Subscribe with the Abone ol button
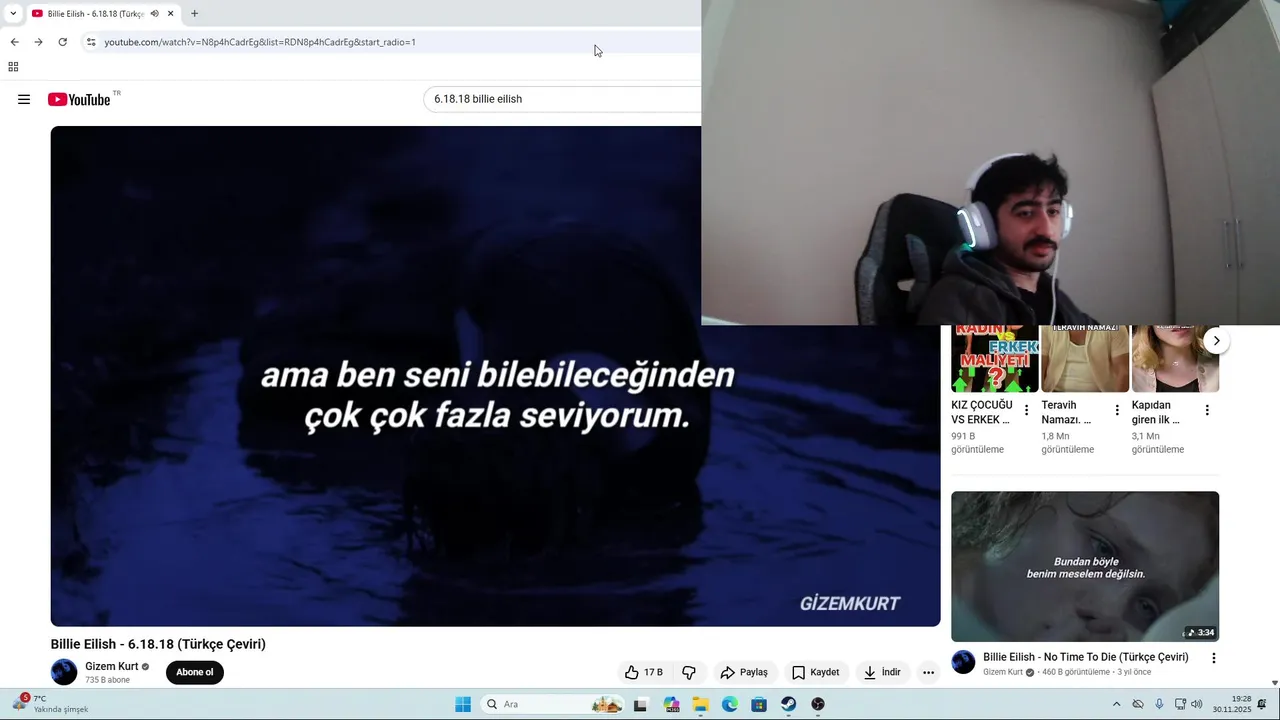 (x=195, y=672)
